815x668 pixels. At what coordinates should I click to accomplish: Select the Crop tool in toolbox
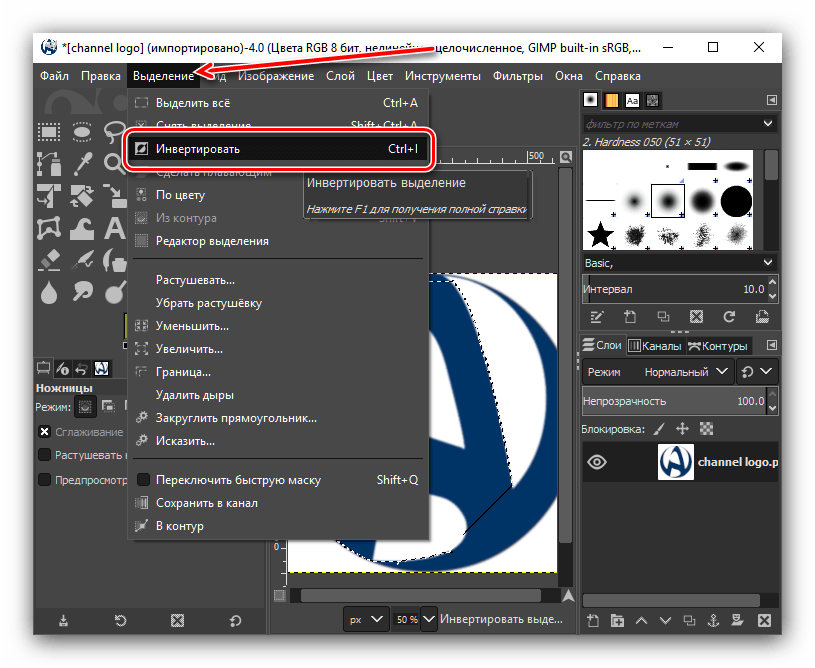[49, 196]
